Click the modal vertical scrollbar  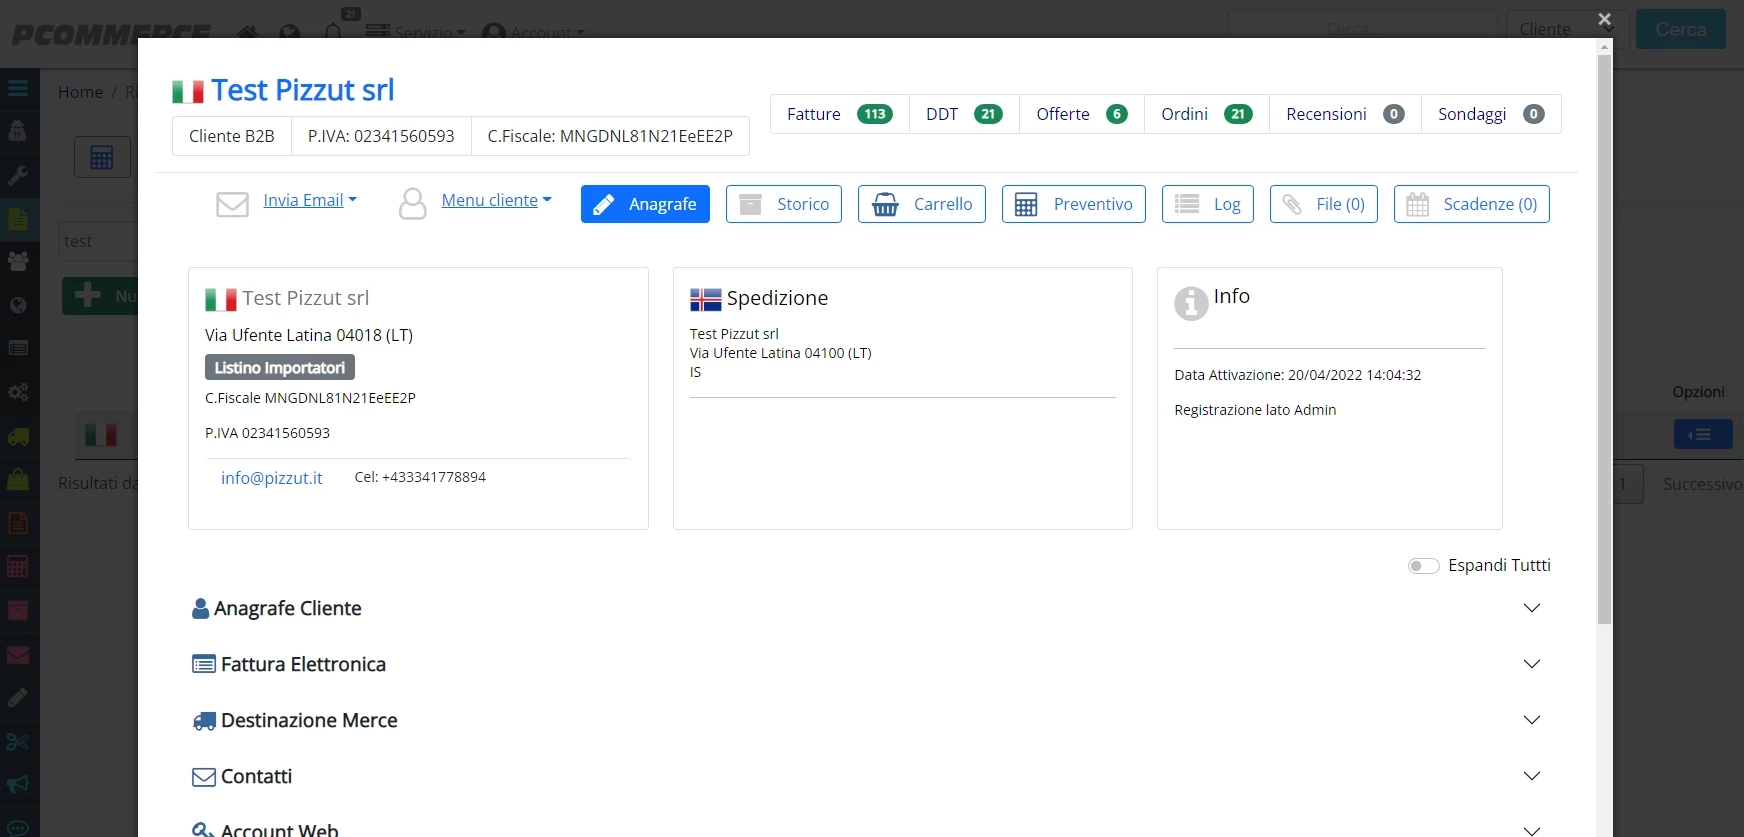[x=1604, y=340]
